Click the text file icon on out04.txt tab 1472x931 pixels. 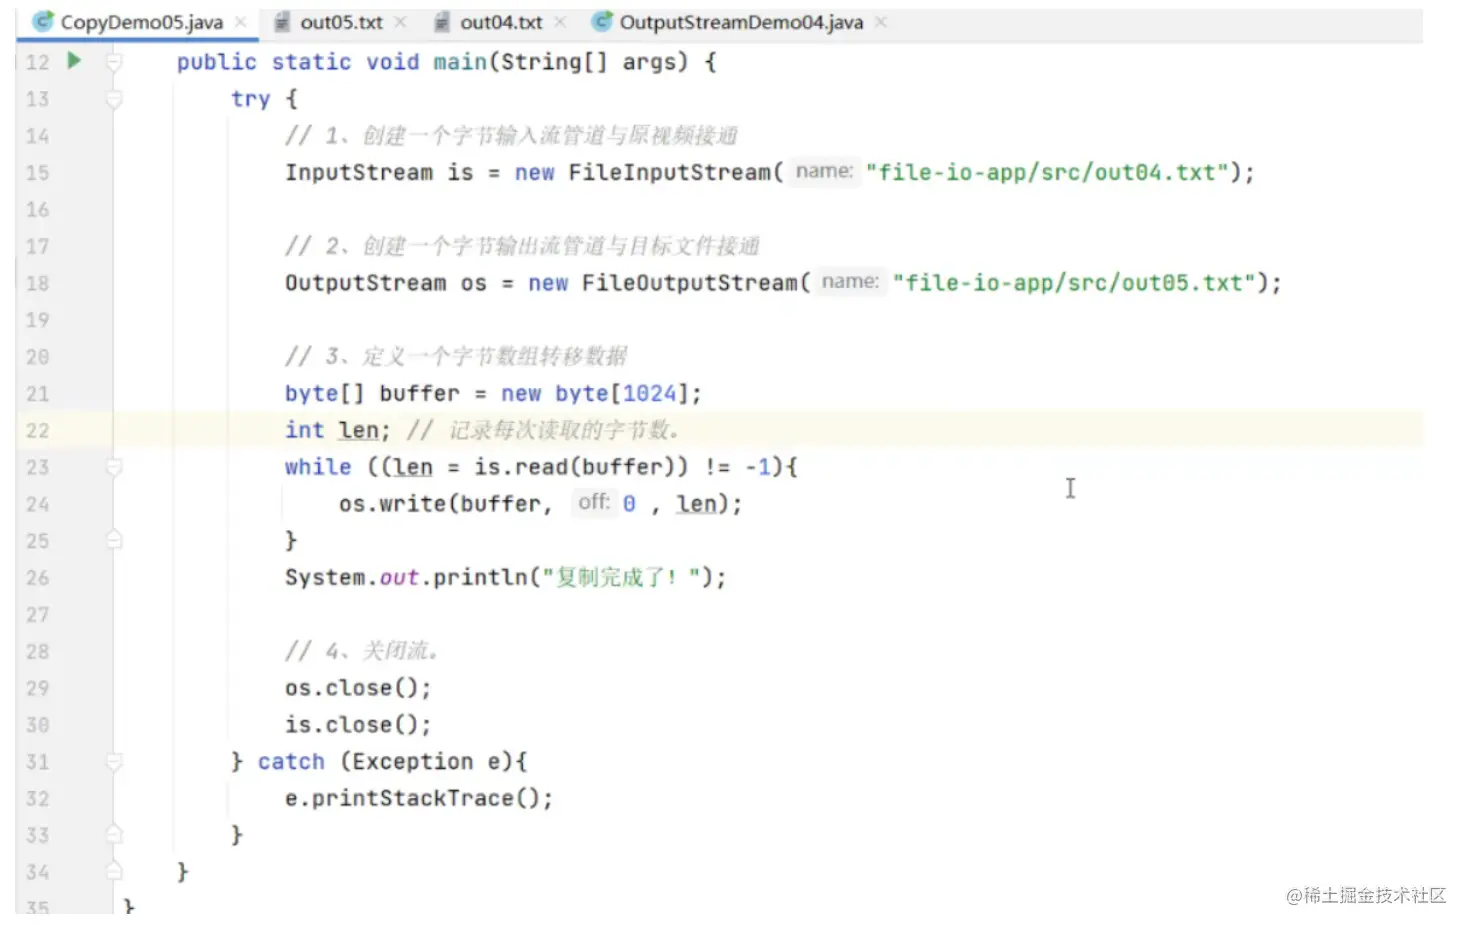coord(442,22)
